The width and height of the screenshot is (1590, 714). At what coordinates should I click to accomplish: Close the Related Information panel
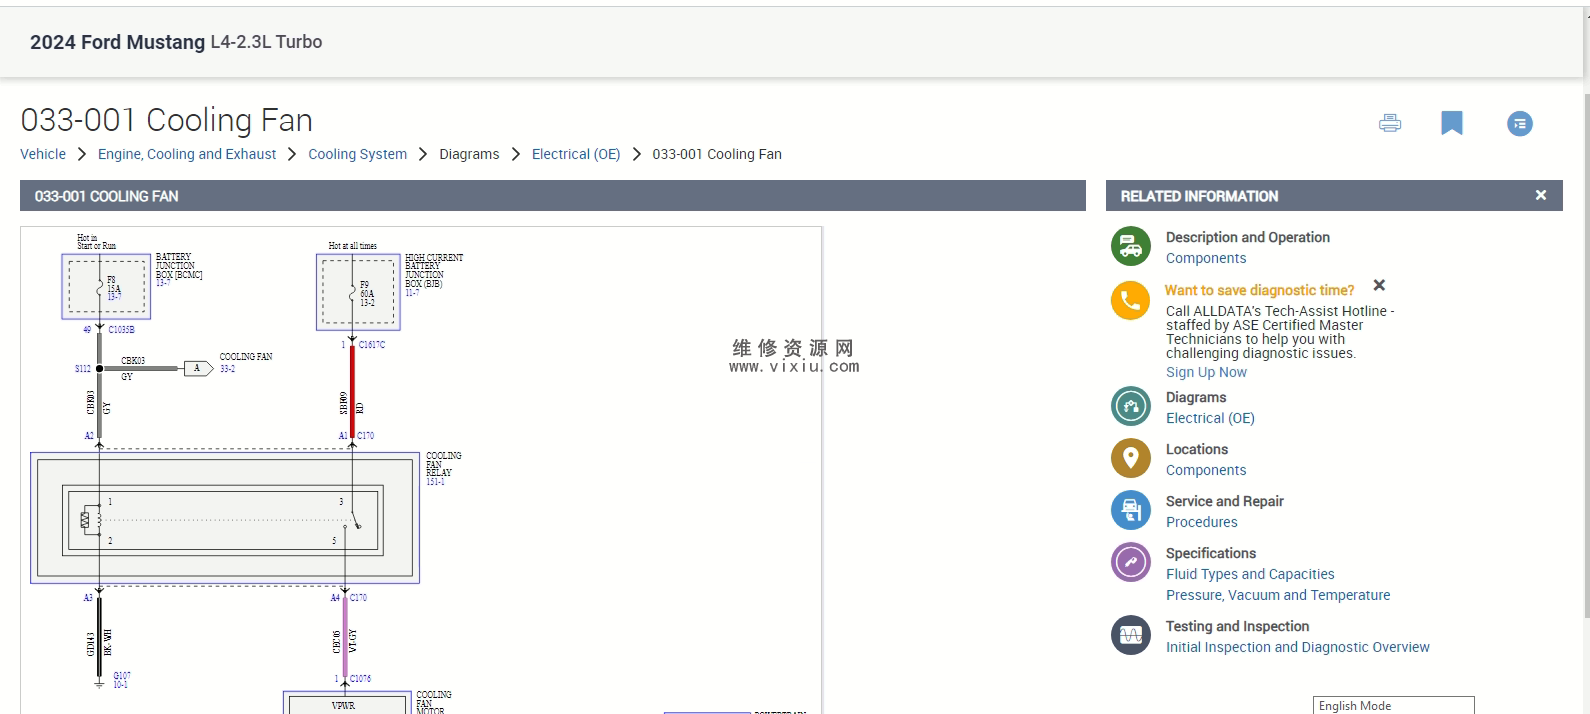pos(1541,195)
